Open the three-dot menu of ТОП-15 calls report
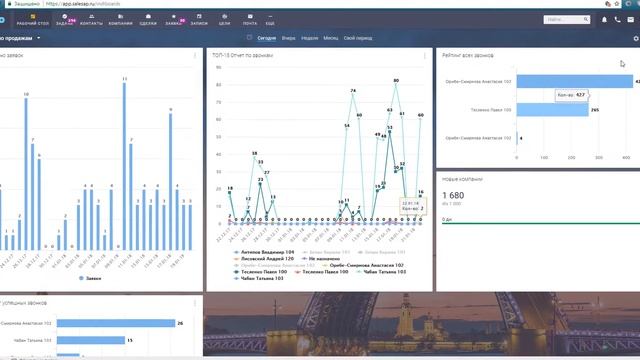 [x=424, y=55]
